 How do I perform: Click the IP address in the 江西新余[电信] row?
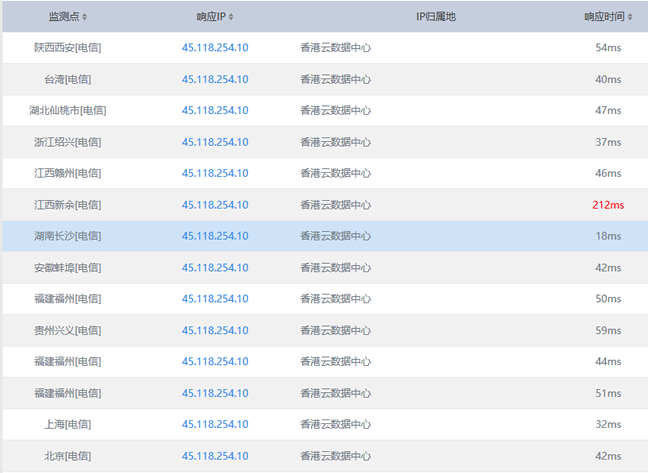(x=215, y=205)
